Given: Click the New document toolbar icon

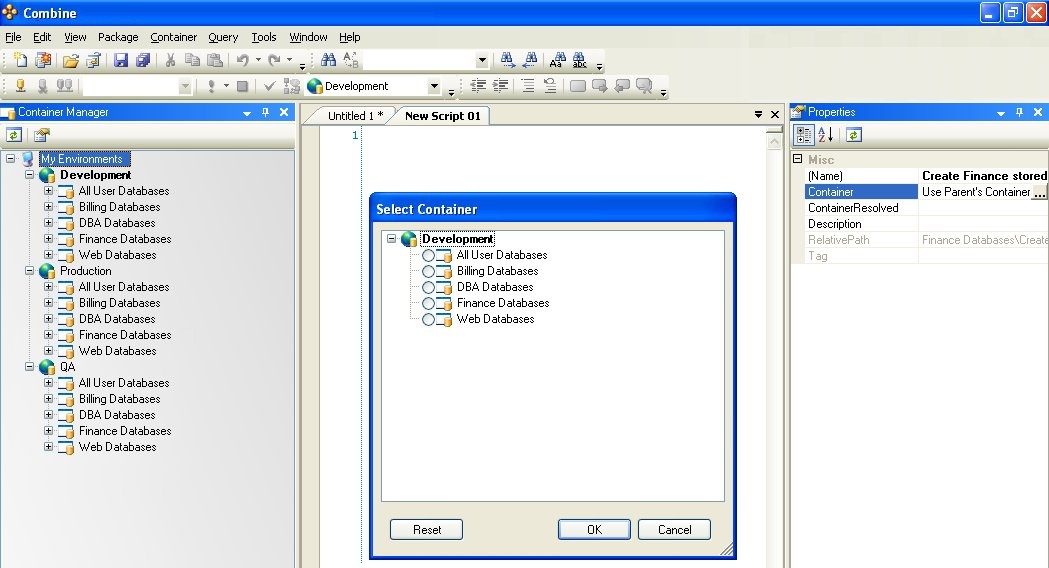Looking at the screenshot, I should point(21,60).
